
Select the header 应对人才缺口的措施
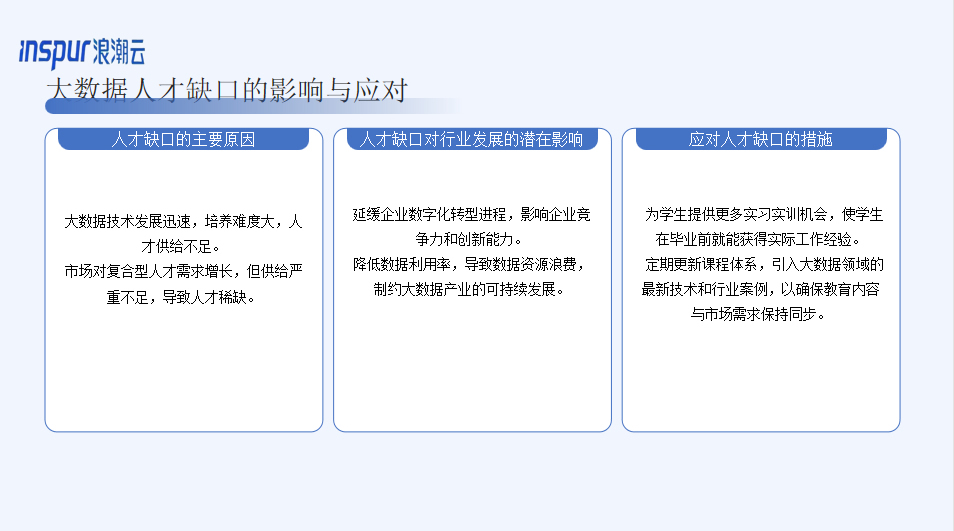761,139
